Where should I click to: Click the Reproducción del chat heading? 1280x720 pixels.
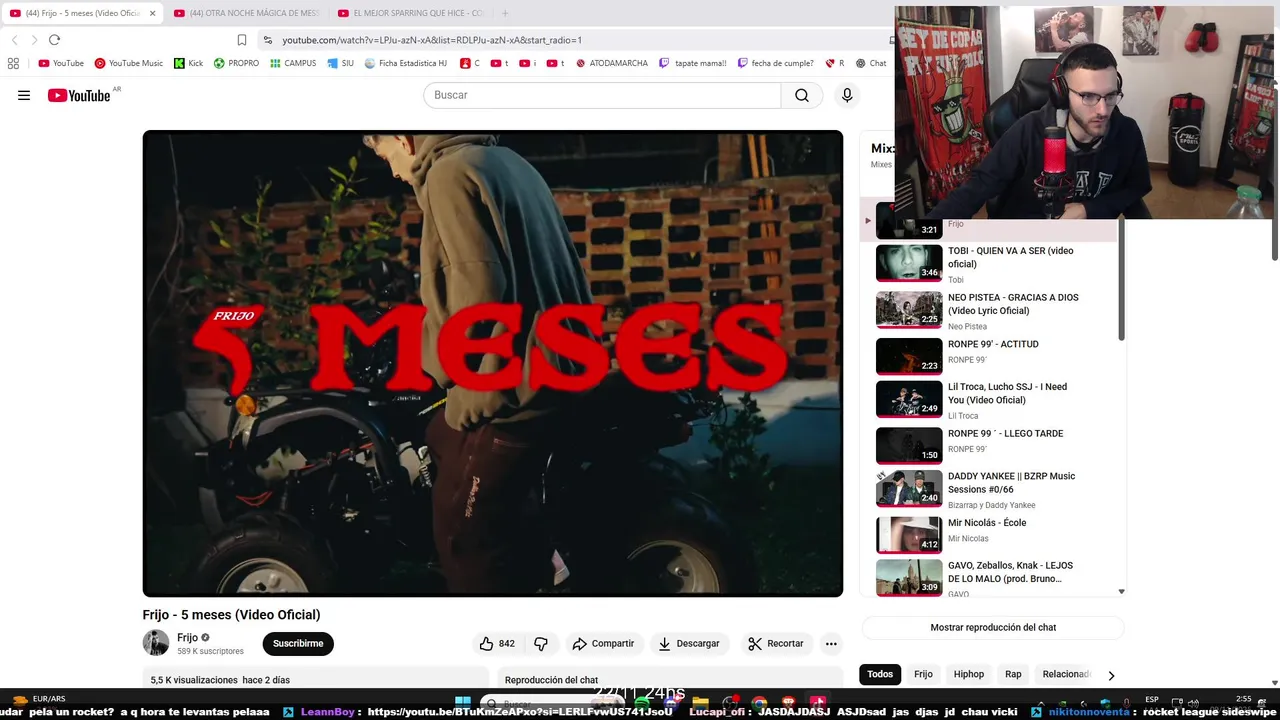click(551, 680)
